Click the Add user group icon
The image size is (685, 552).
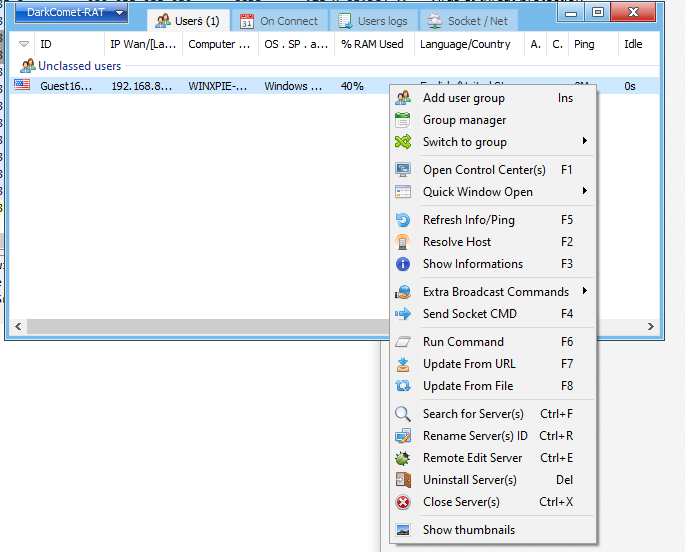coord(403,98)
